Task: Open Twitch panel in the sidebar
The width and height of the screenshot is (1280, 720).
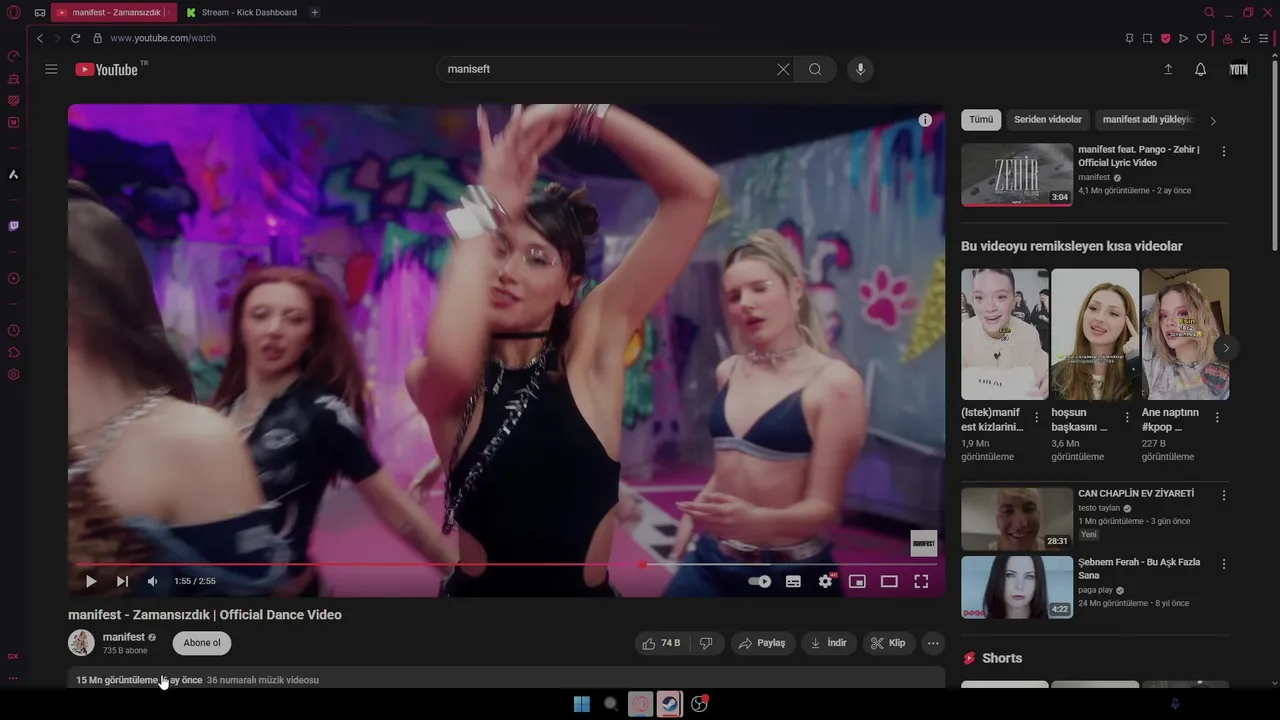Action: pos(14,226)
